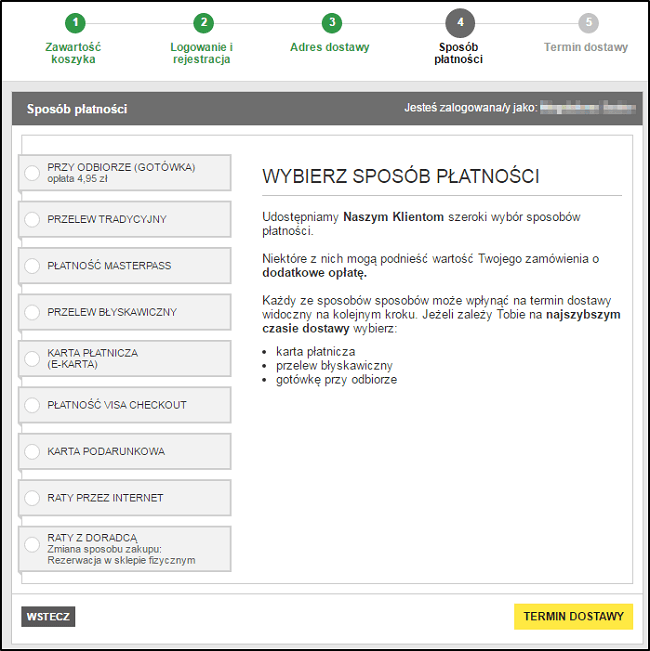Click the step 2 numbered circle
The height and width of the screenshot is (651, 650).
click(203, 23)
